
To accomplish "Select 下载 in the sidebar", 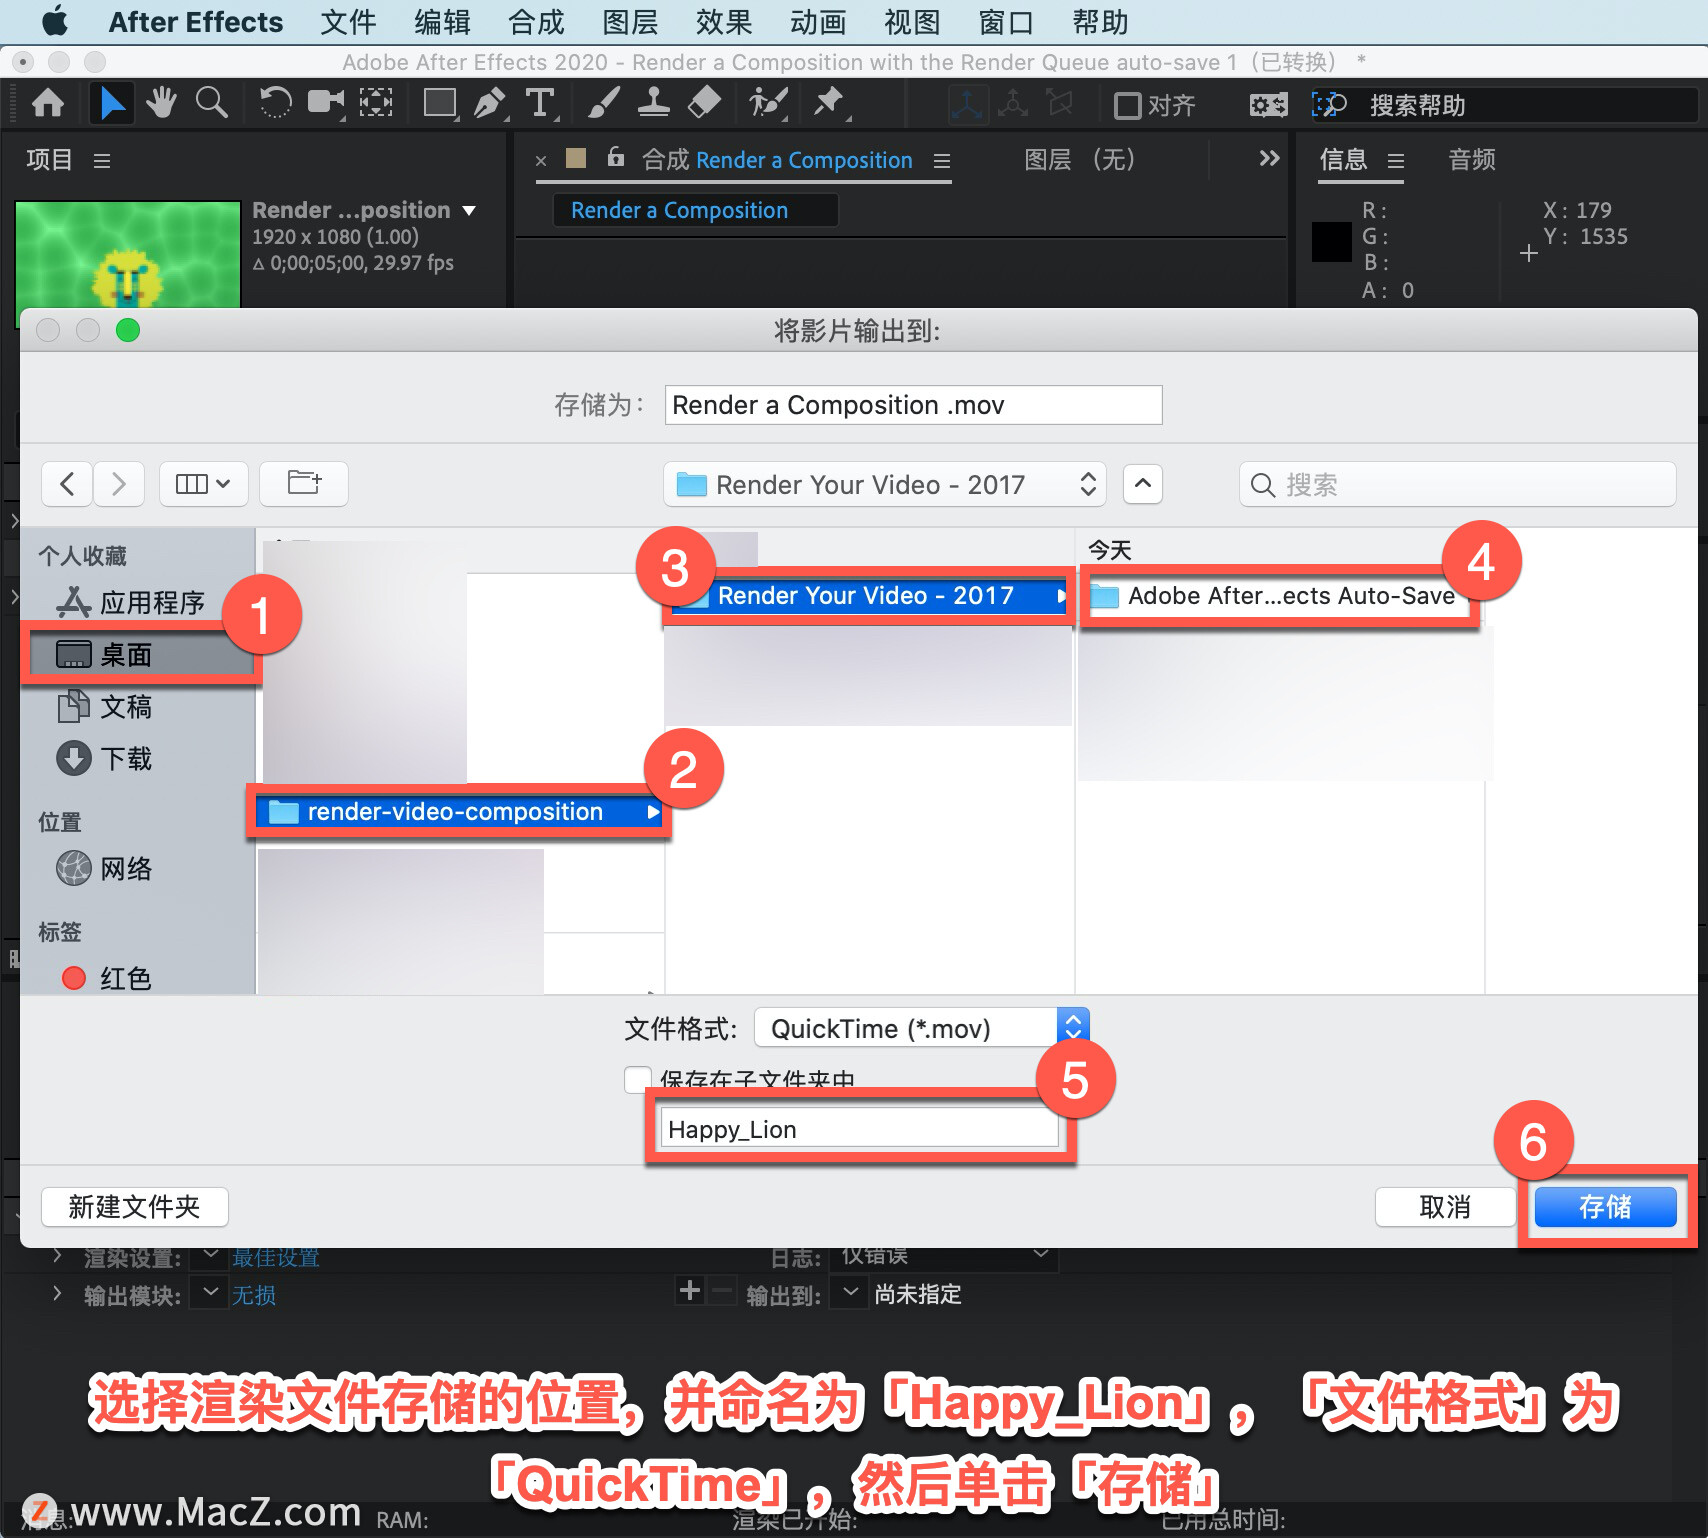I will (x=126, y=759).
